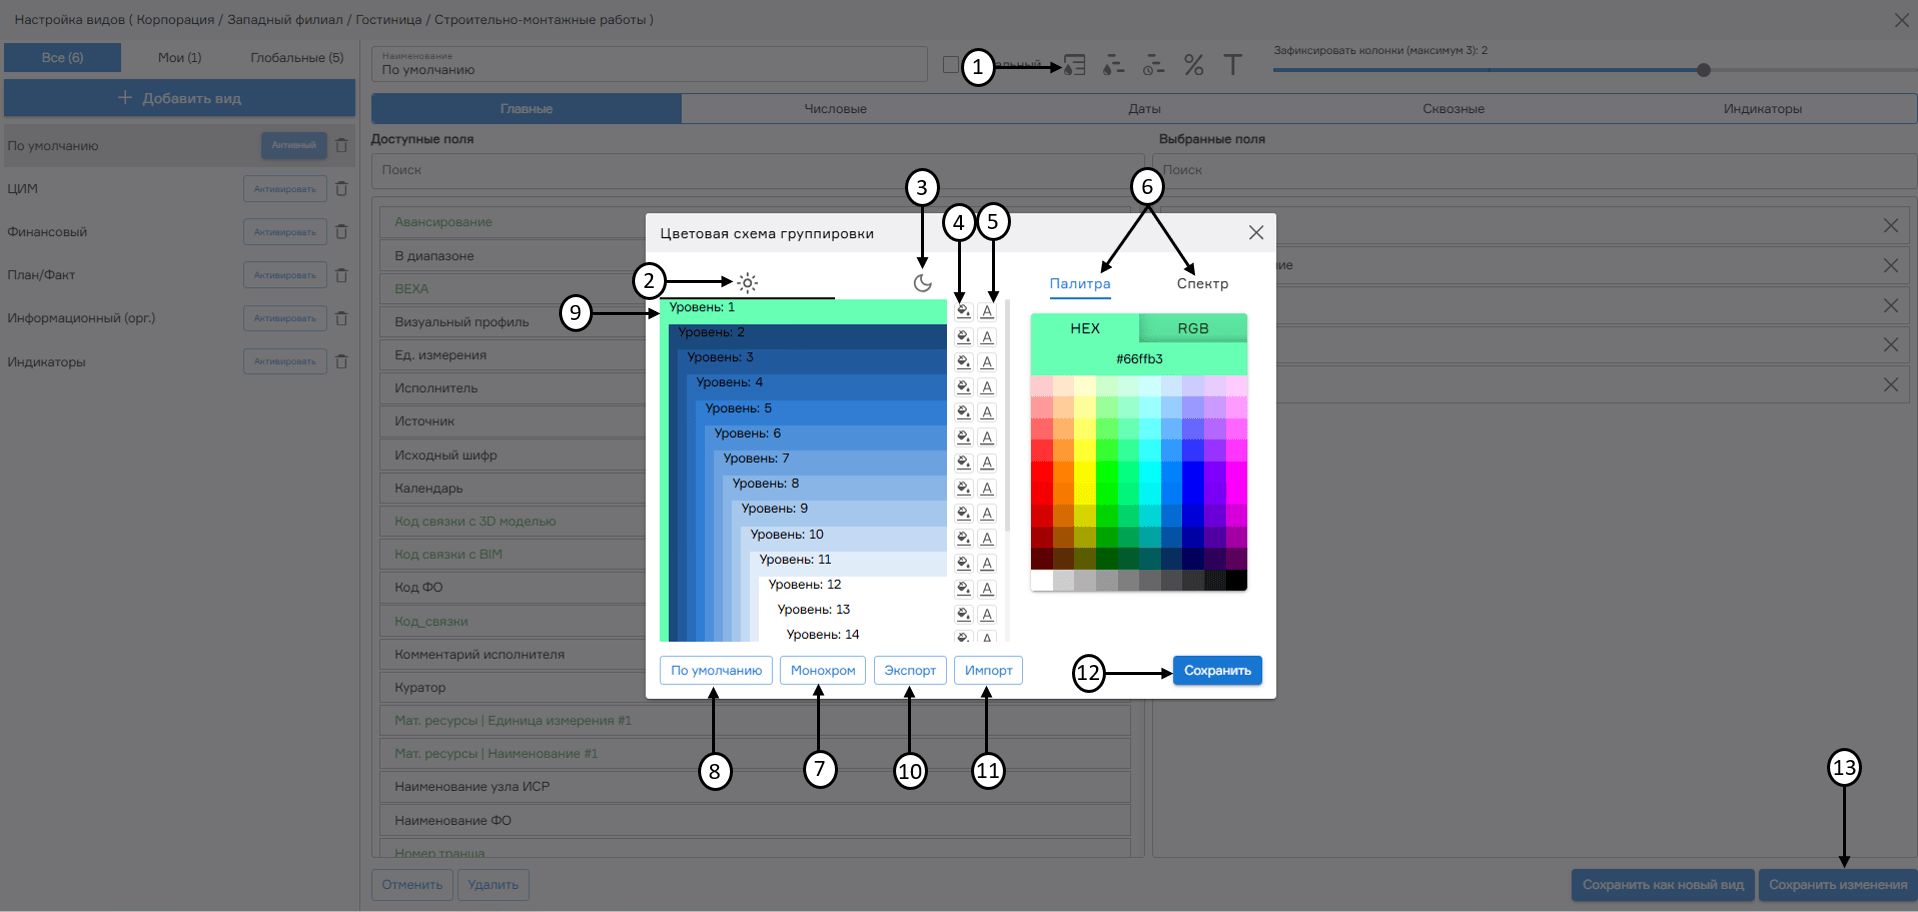Save the color scheme with Сохранить
1918x912 pixels.
[x=1217, y=670]
